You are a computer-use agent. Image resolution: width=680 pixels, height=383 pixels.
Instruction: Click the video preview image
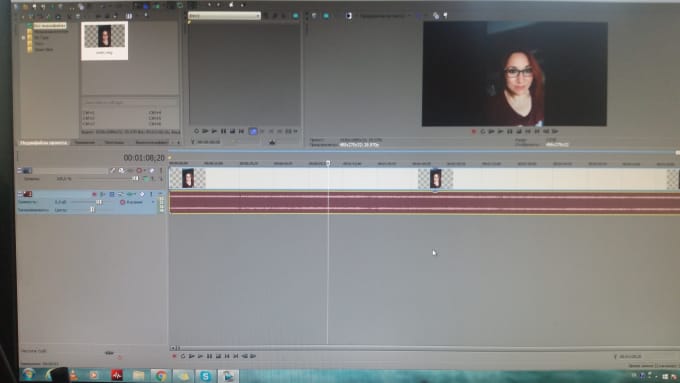click(515, 74)
